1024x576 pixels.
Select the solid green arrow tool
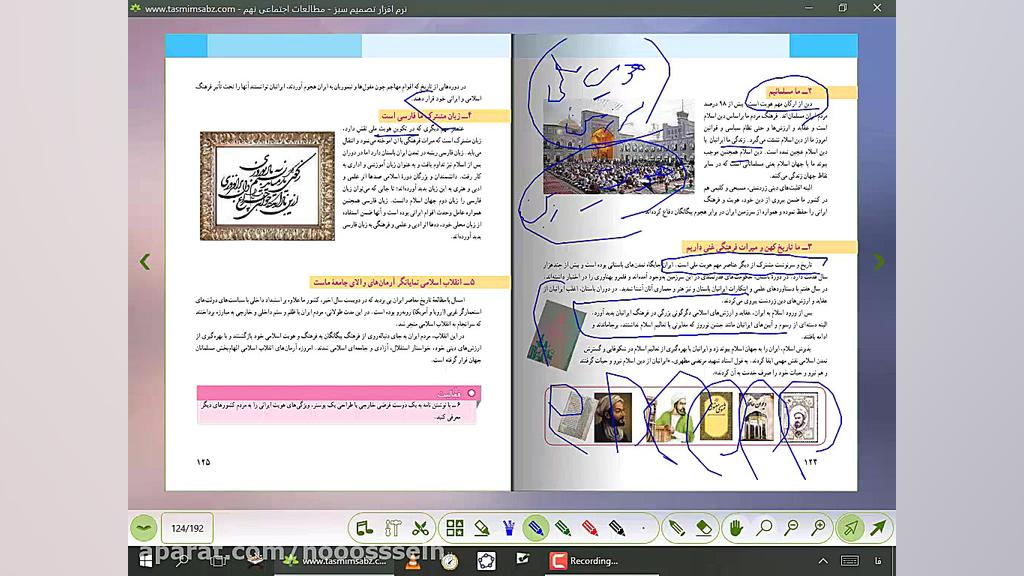pos(878,528)
